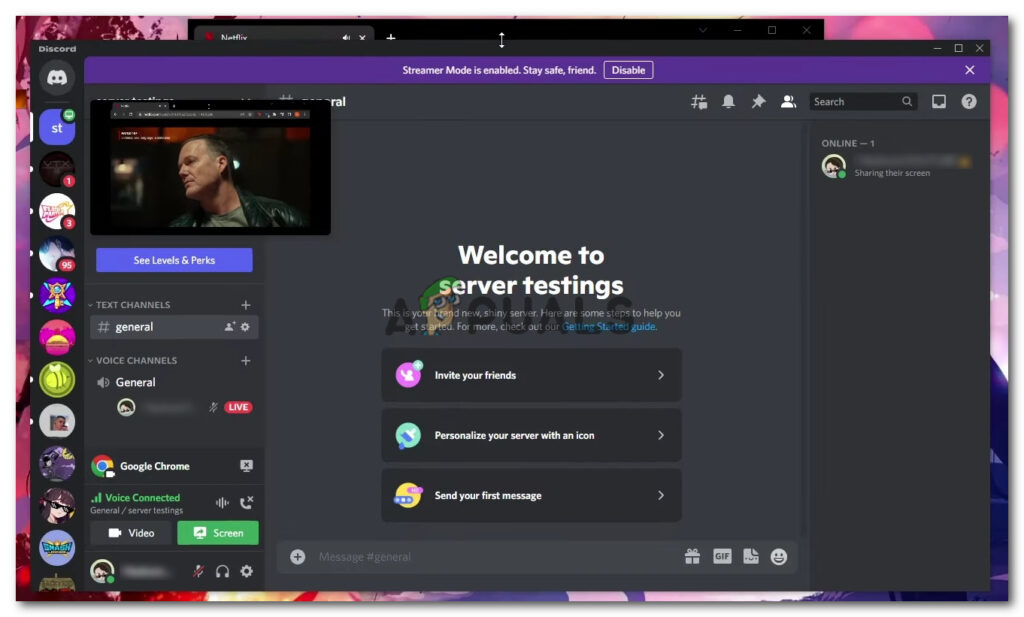
Task: Deafen yourself with the headphone icon
Action: (x=221, y=571)
